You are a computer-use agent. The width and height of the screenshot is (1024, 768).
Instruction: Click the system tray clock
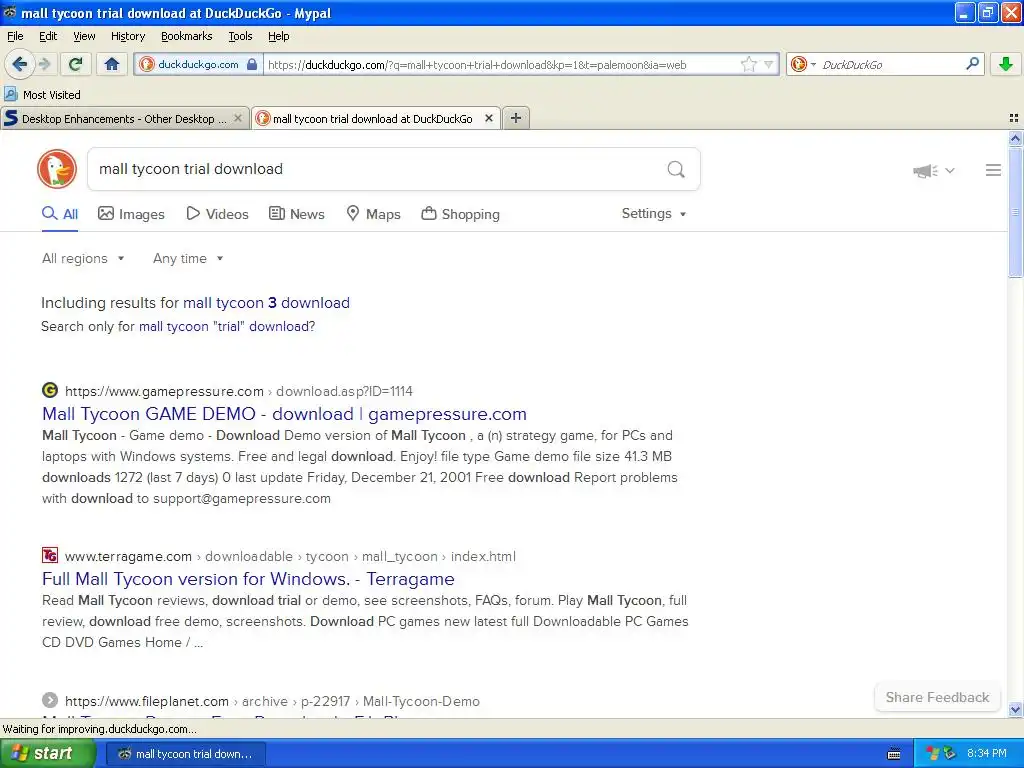coord(987,754)
